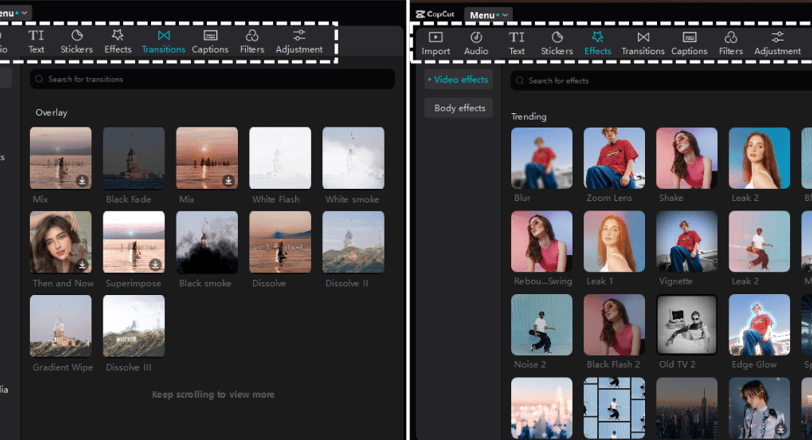Select the Edge Glow effect
This screenshot has width=812, height=440.
(x=759, y=325)
